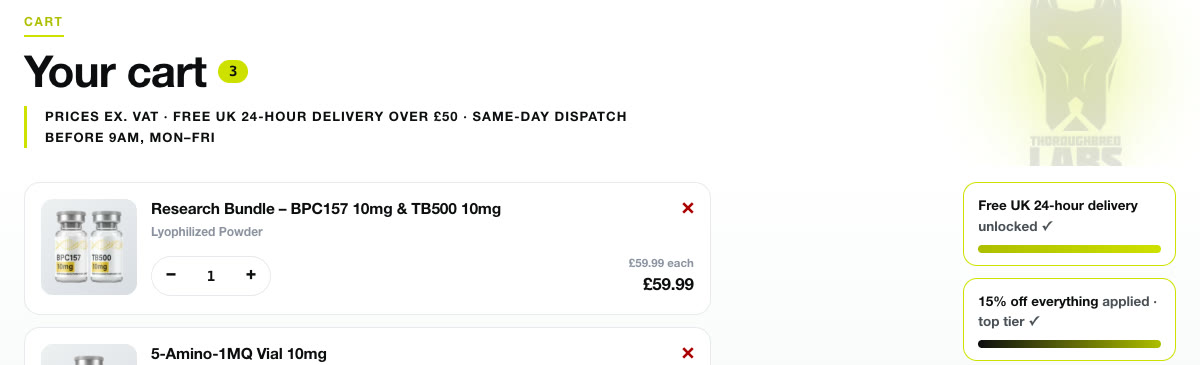Open the Research Bundle BPC157 & TB500 title
The width and height of the screenshot is (1200, 365).
(x=326, y=209)
